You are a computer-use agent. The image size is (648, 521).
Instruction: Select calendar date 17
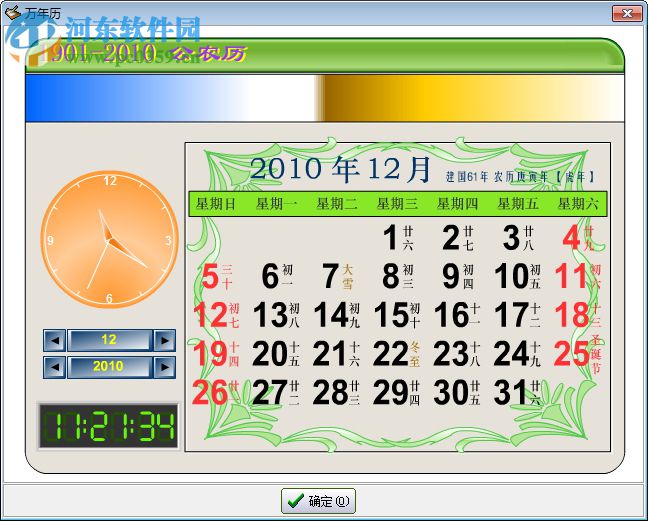click(x=517, y=315)
